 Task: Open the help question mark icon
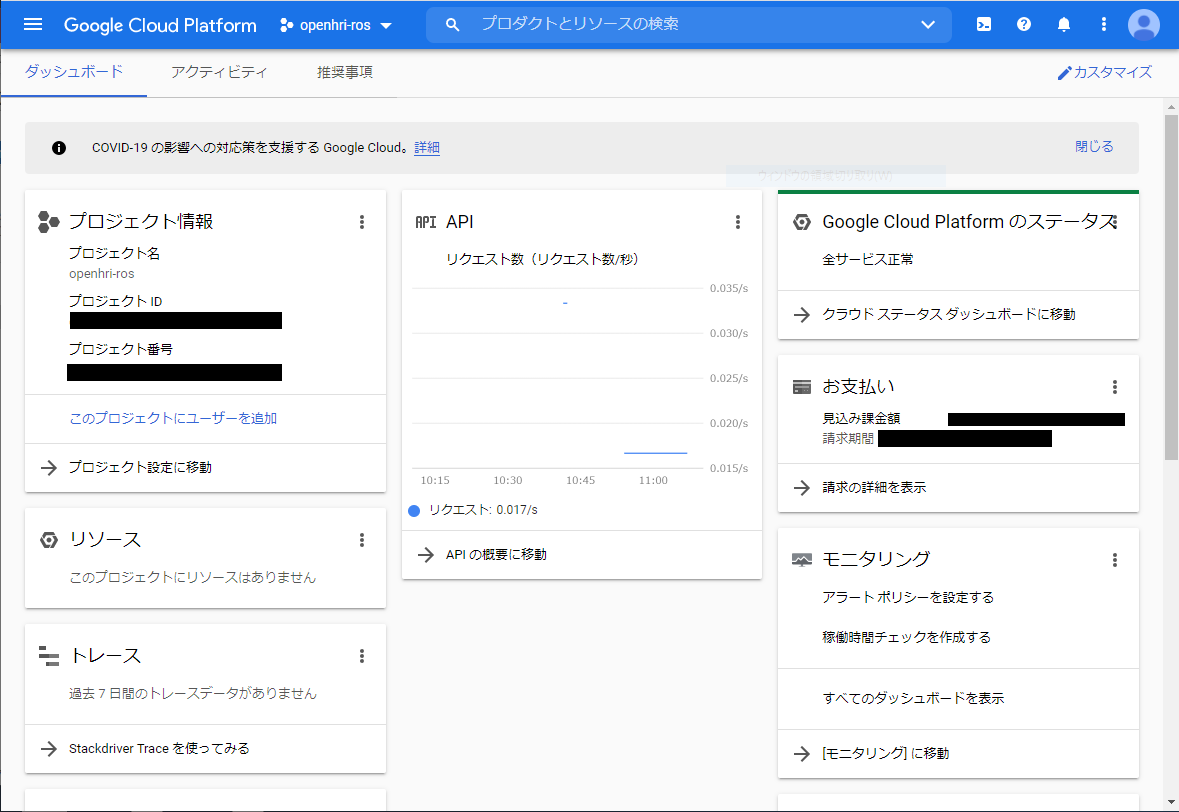pyautogui.click(x=1023, y=25)
